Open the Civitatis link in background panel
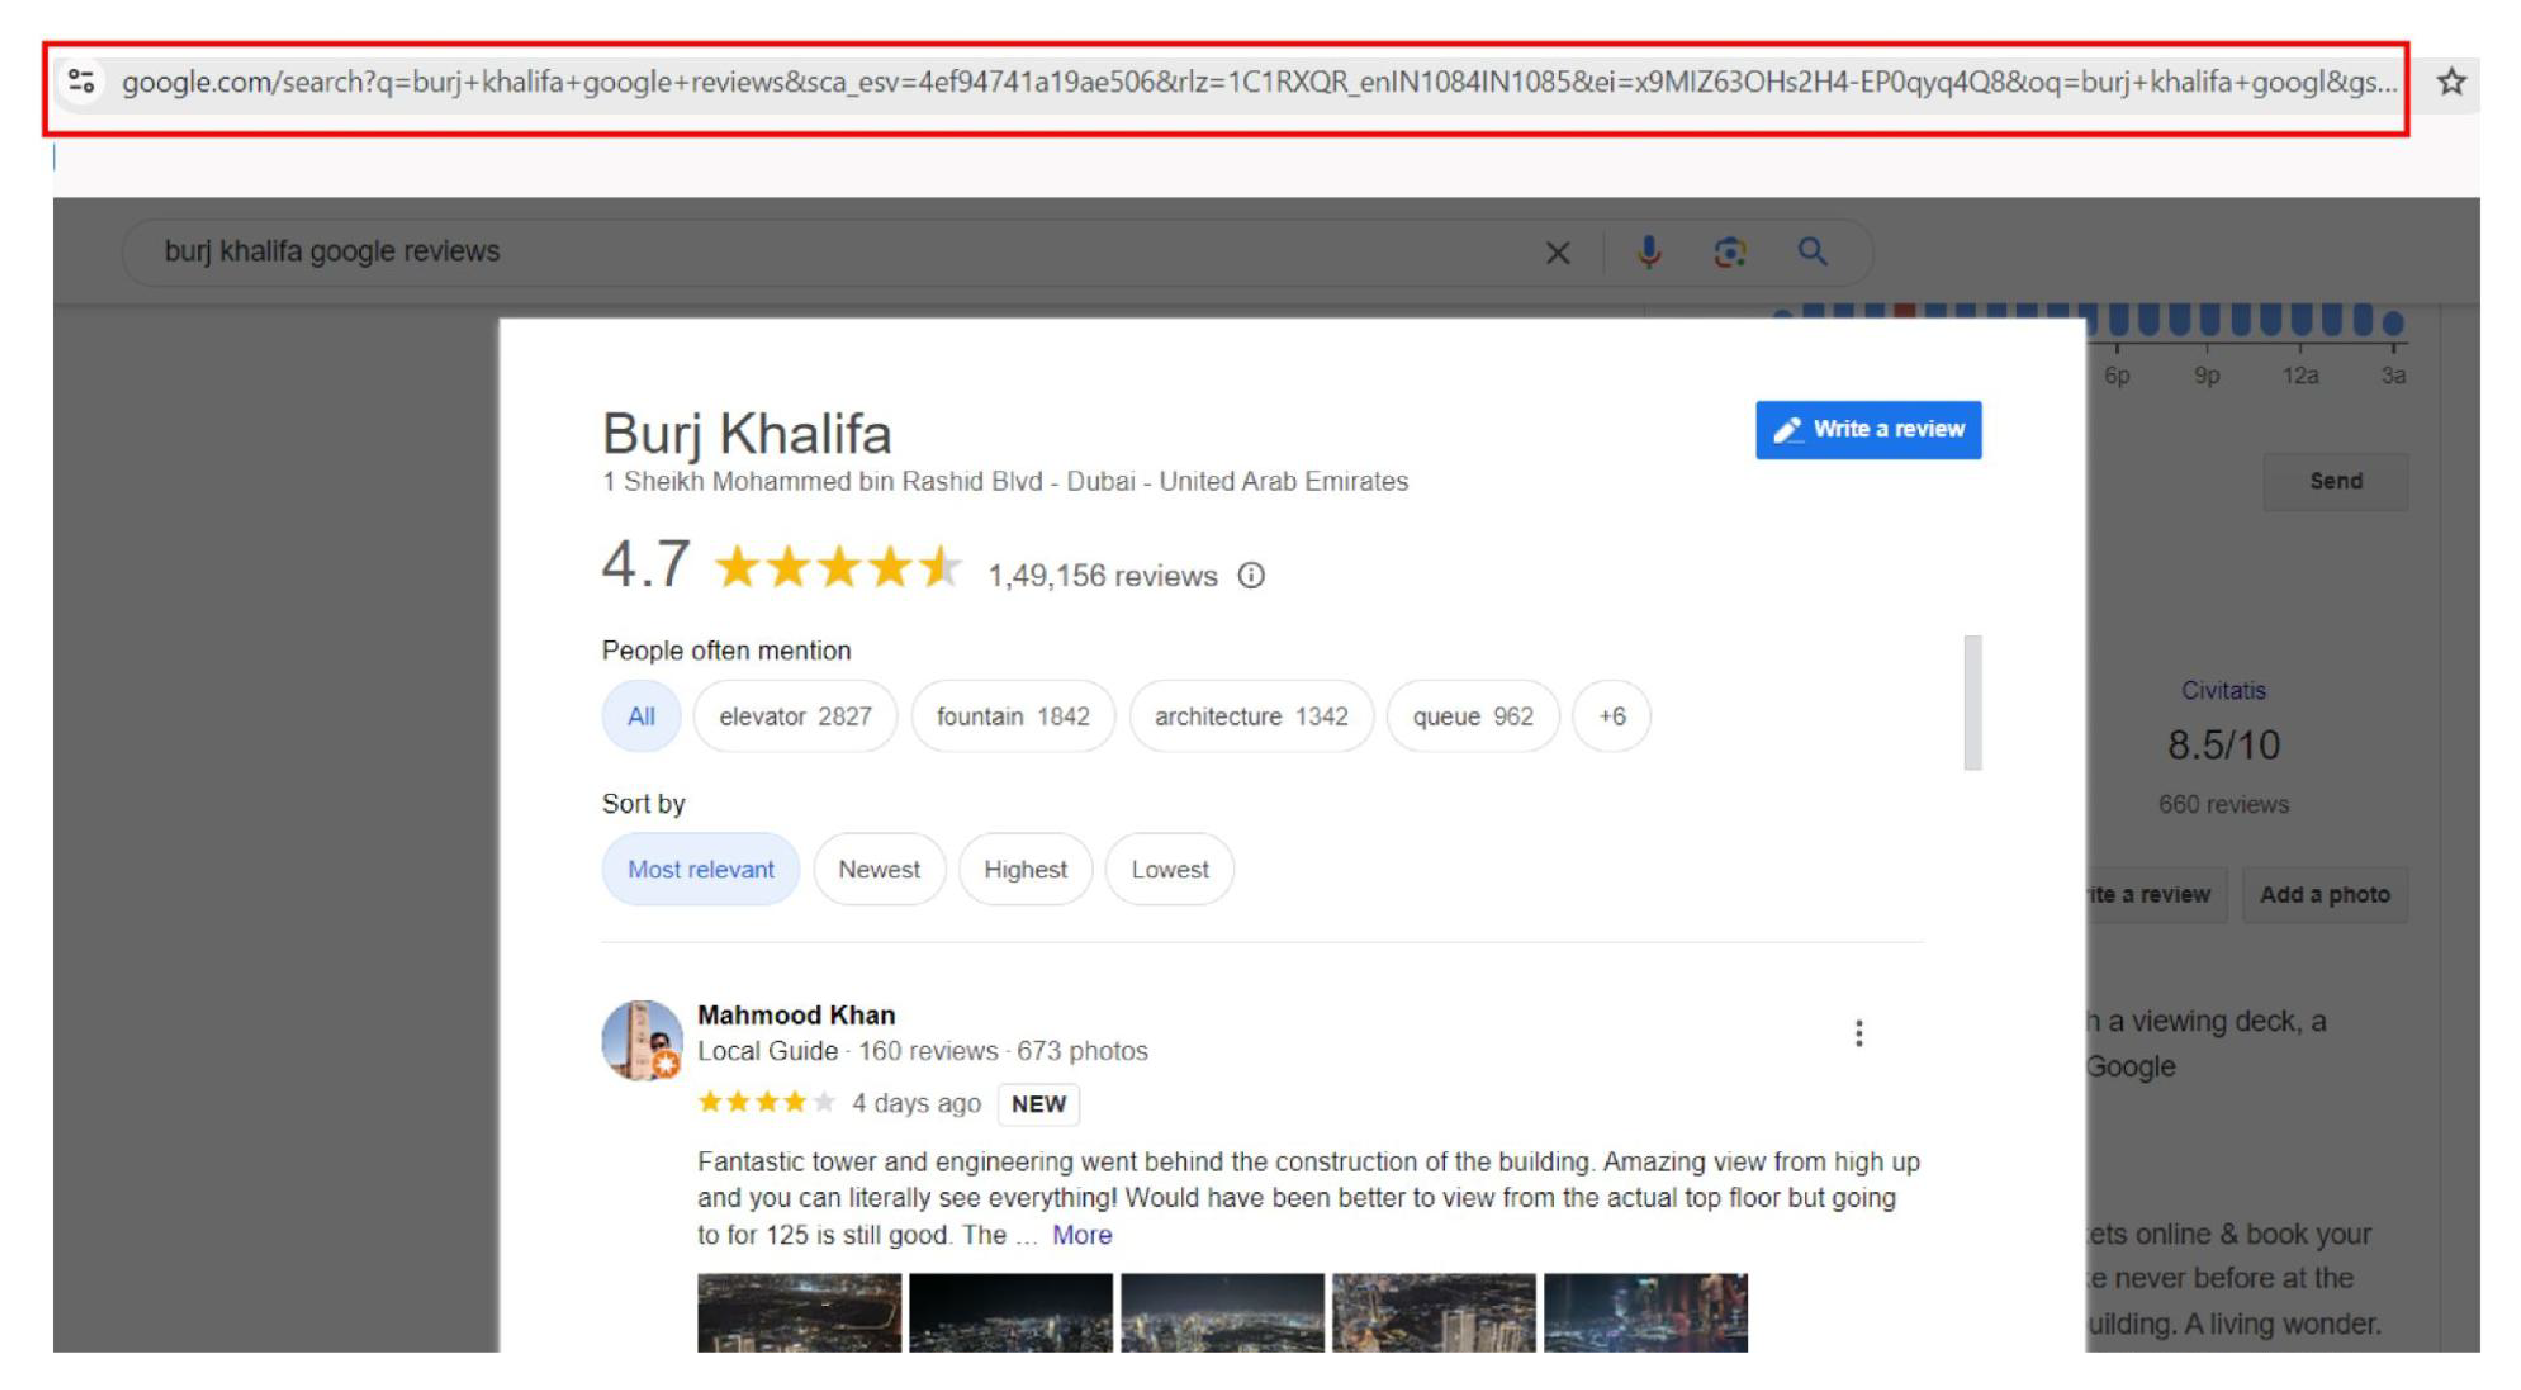2521x1390 pixels. 2222,691
